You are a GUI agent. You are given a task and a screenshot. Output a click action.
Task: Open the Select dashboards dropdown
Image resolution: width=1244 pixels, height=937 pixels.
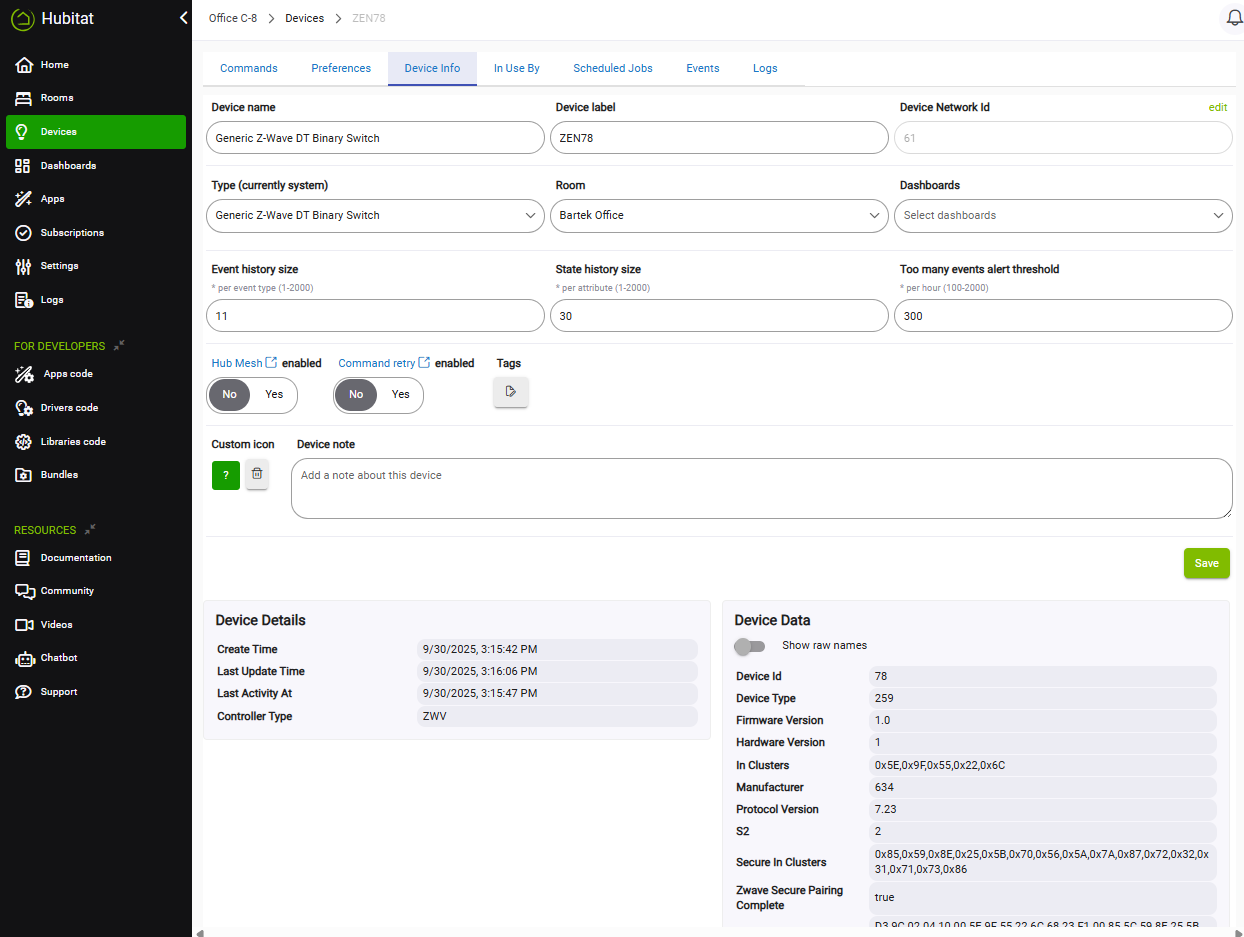pyautogui.click(x=1062, y=216)
